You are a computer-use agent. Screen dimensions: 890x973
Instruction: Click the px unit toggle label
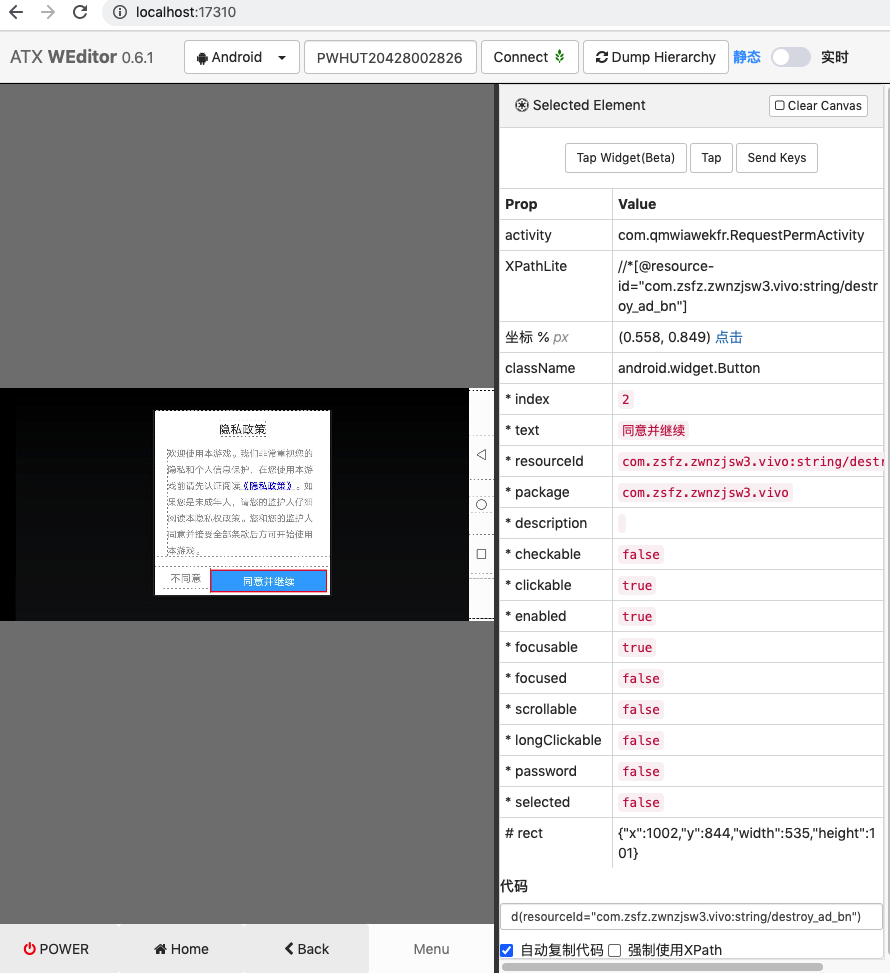pos(560,337)
